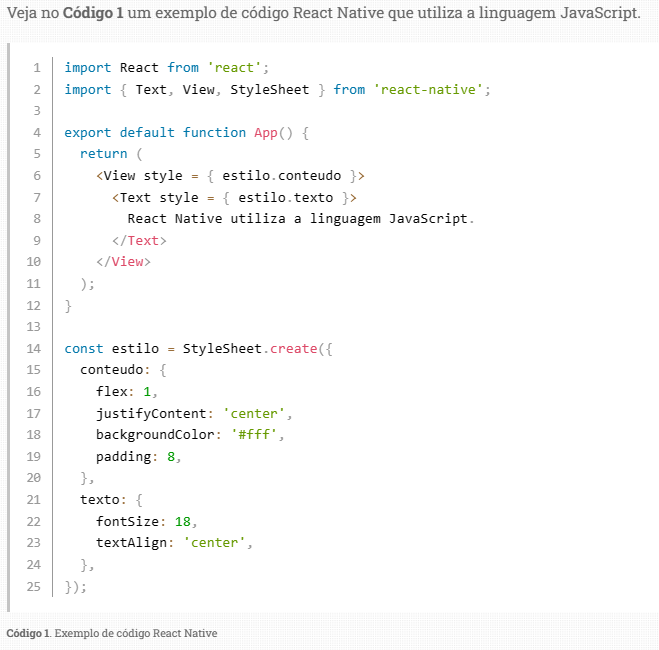The height and width of the screenshot is (650, 659).
Task: Click the closing </Text> tag
Action: tap(139, 240)
